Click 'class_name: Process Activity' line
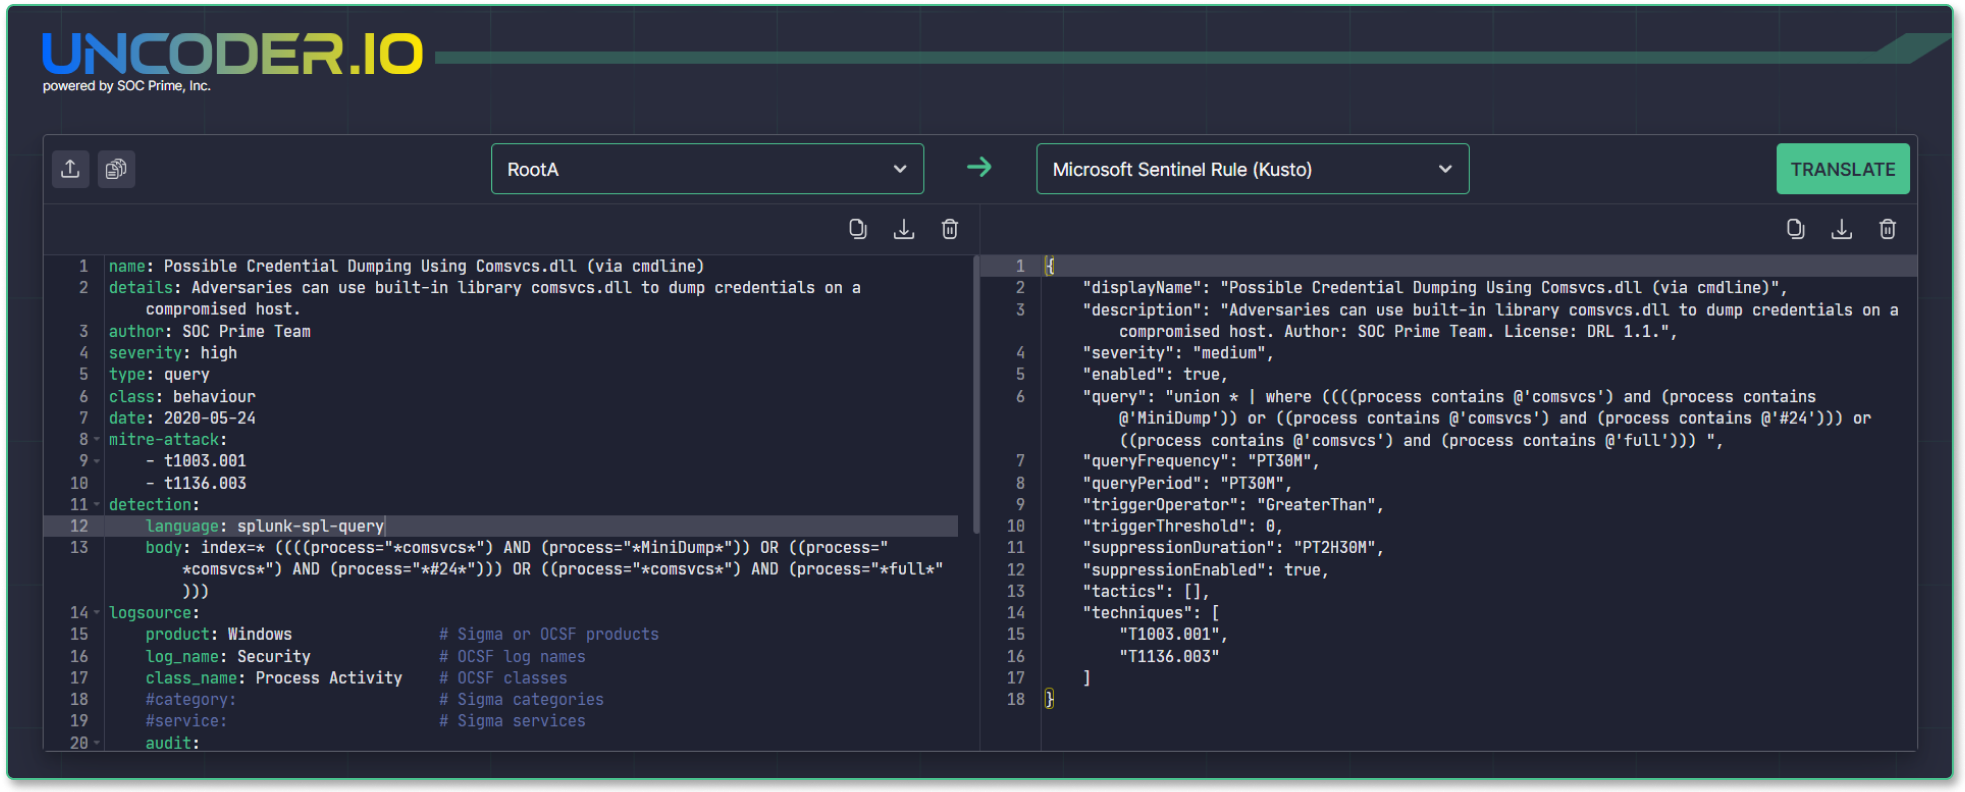Image resolution: width=1965 pixels, height=792 pixels. tap(274, 678)
